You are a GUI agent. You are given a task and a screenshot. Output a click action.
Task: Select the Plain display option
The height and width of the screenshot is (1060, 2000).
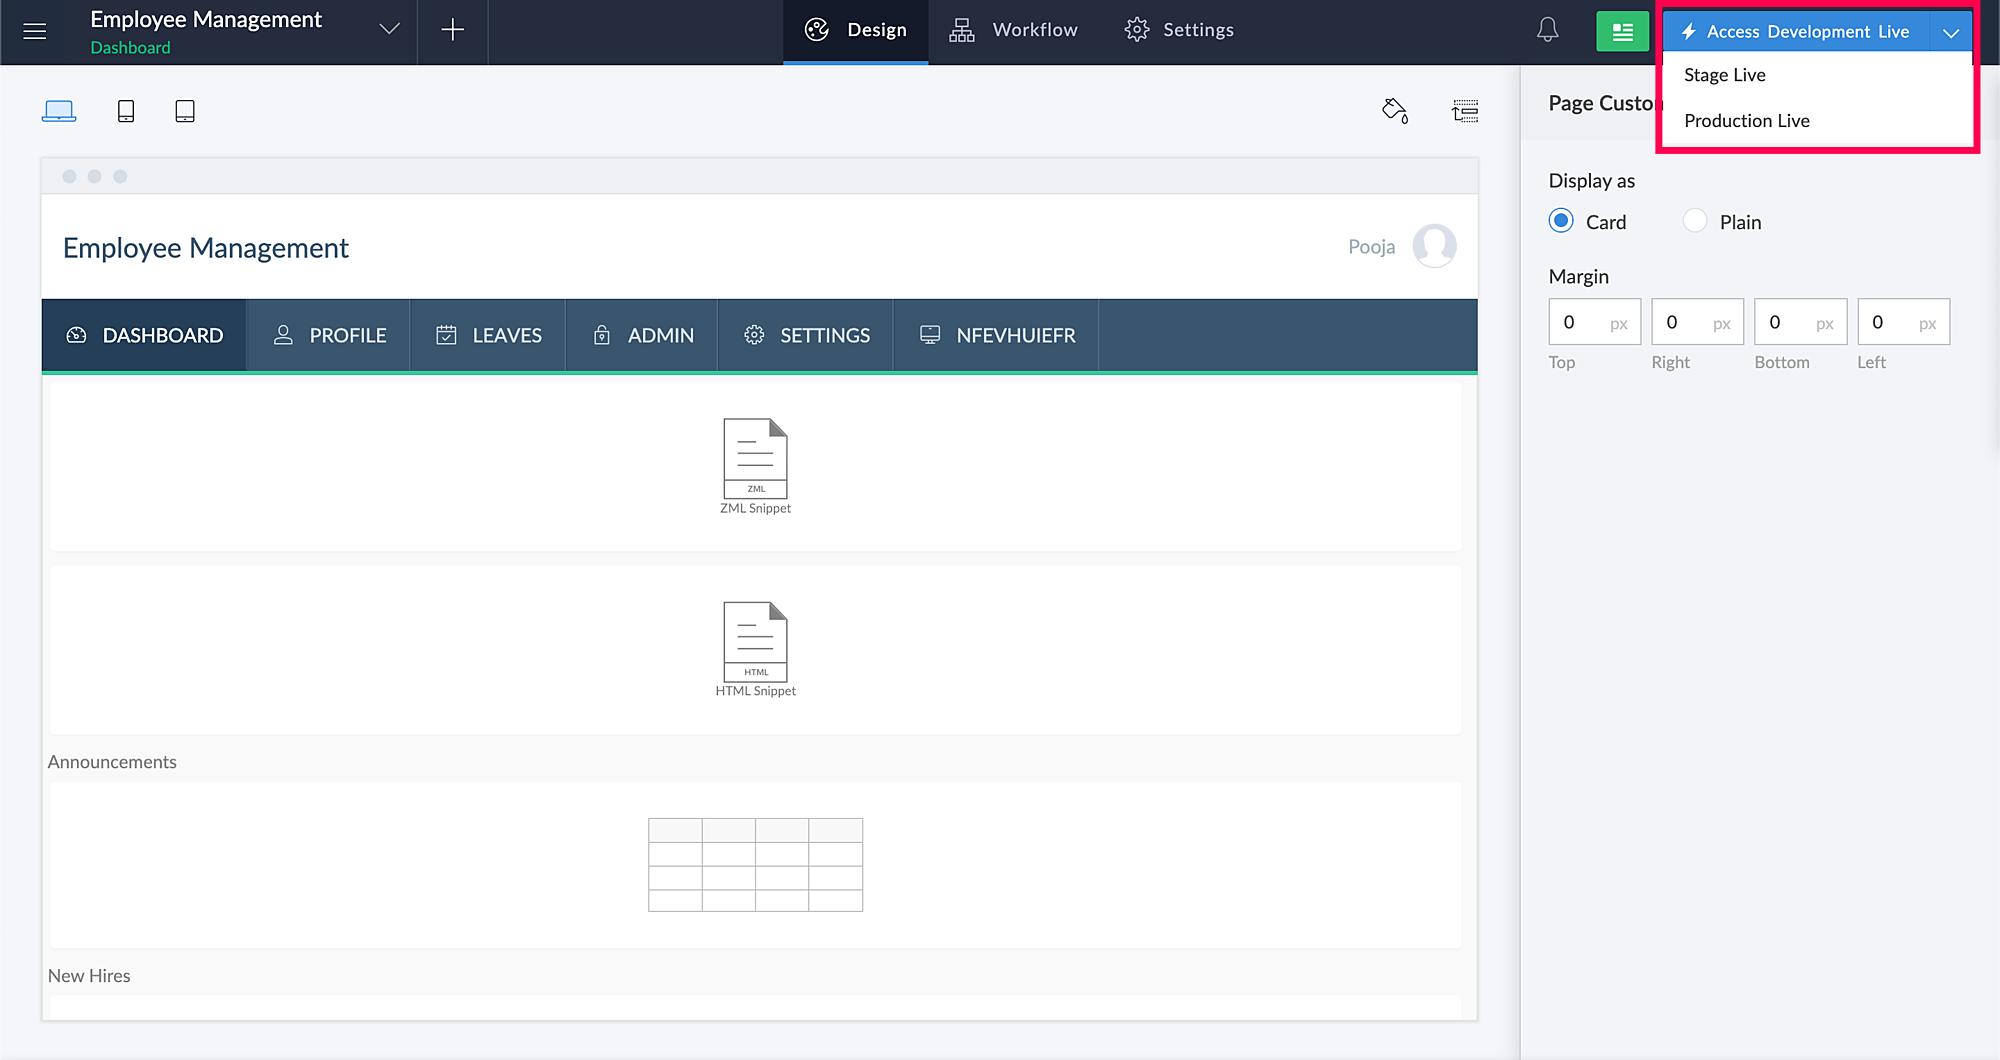(x=1695, y=221)
